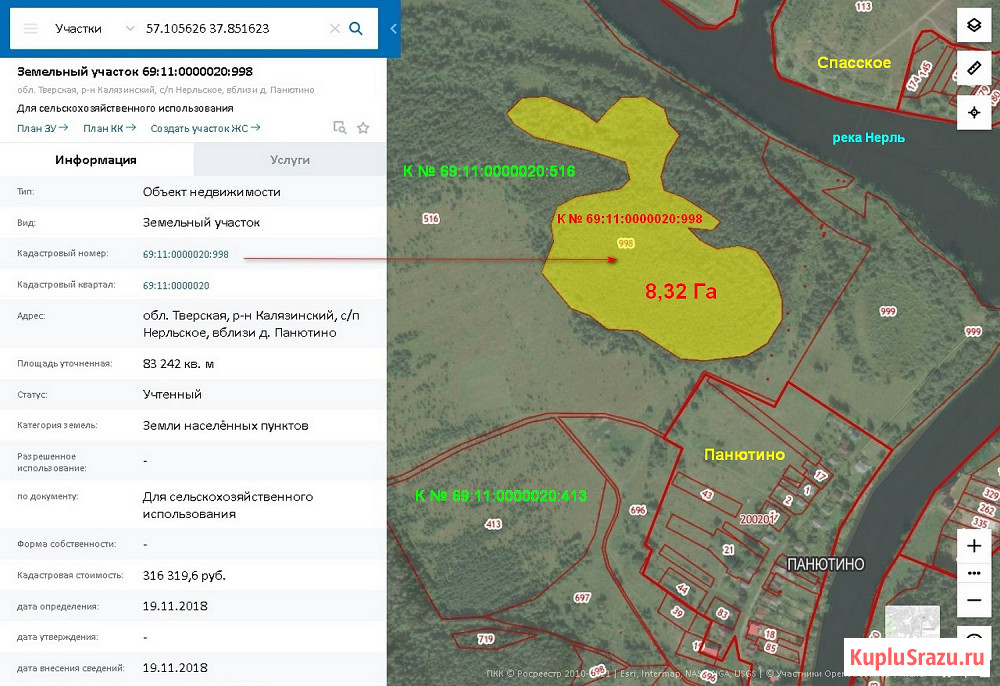This screenshot has width=1000, height=686.
Task: Select parcel label 413 on the map
Action: click(x=493, y=524)
